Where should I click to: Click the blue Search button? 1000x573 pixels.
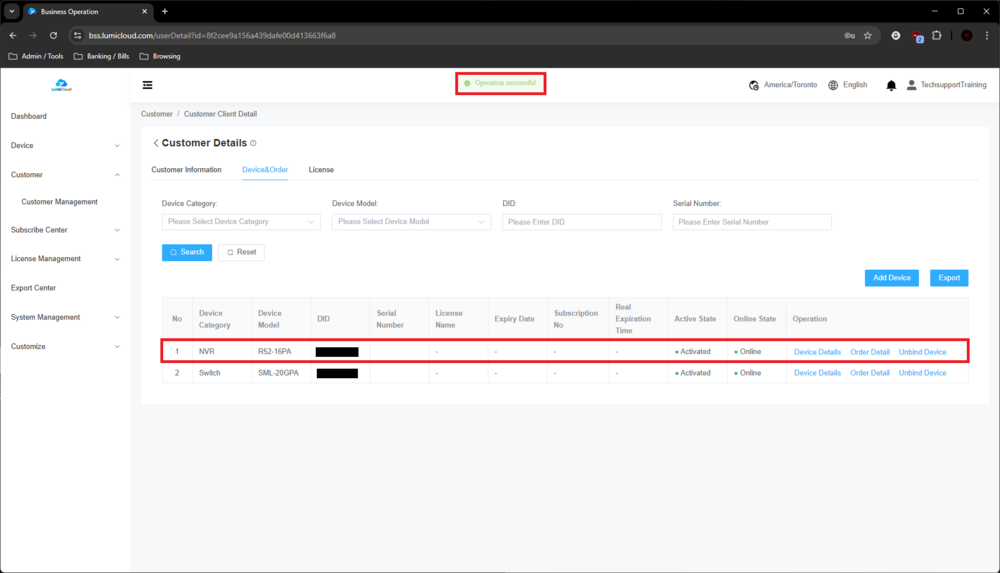tap(187, 252)
